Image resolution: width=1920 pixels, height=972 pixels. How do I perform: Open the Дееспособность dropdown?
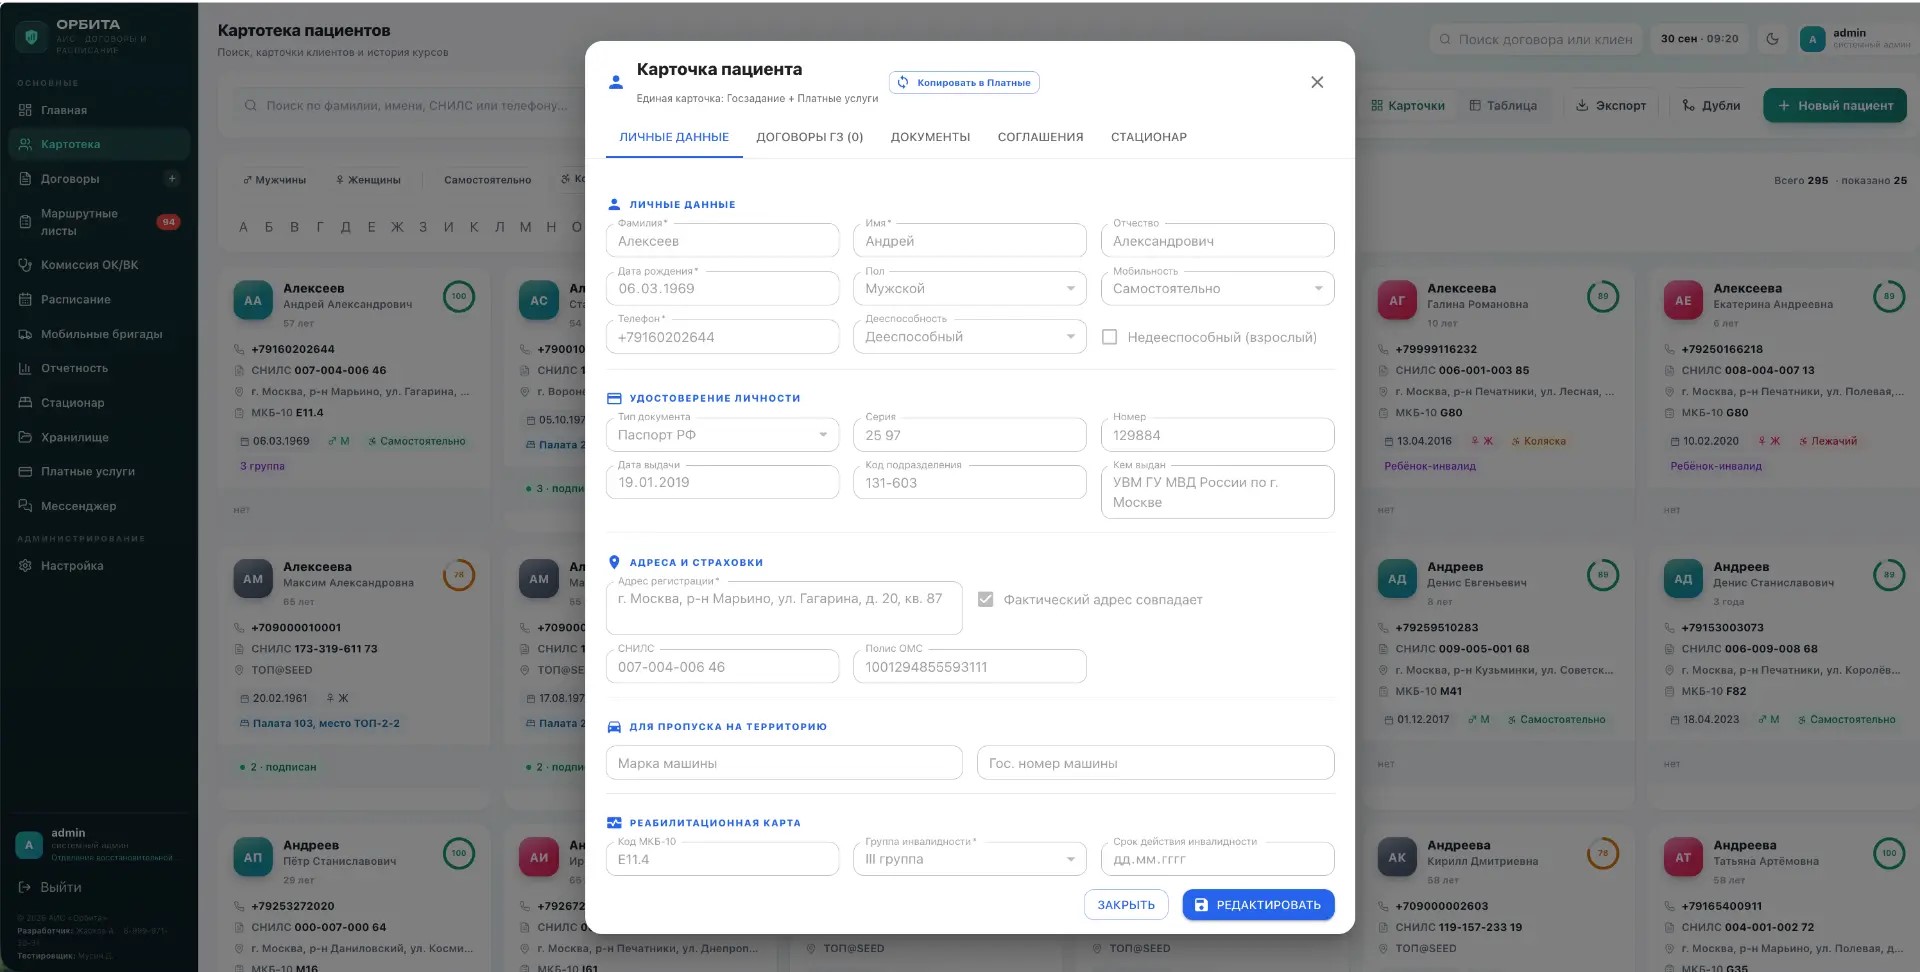(969, 337)
